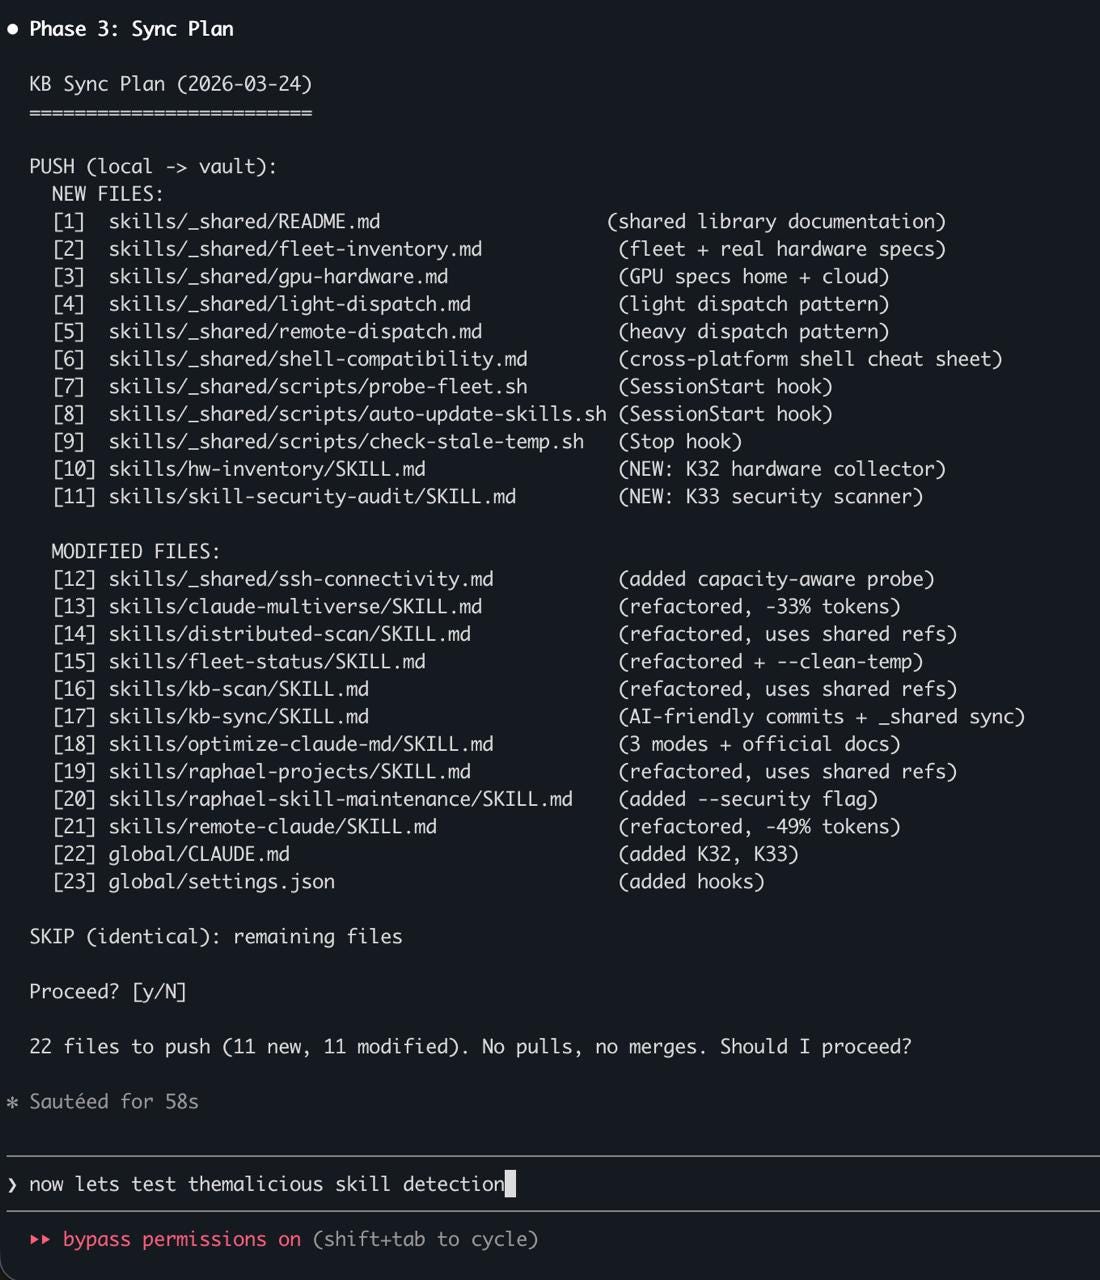This screenshot has height=1280, width=1100.
Task: Toggle bypass permissions on indicator
Action: pyautogui.click(x=182, y=1240)
